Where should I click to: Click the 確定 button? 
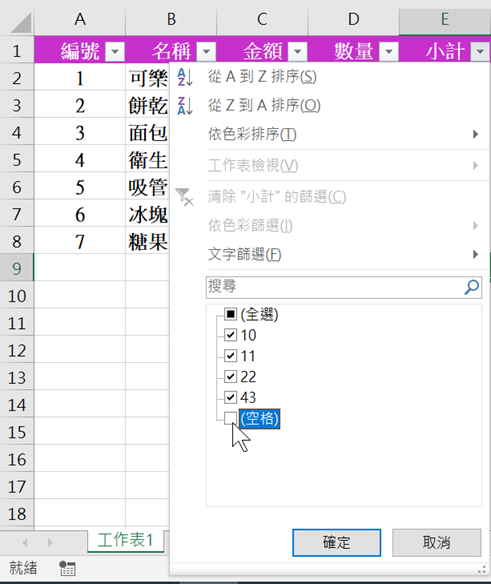tap(336, 543)
